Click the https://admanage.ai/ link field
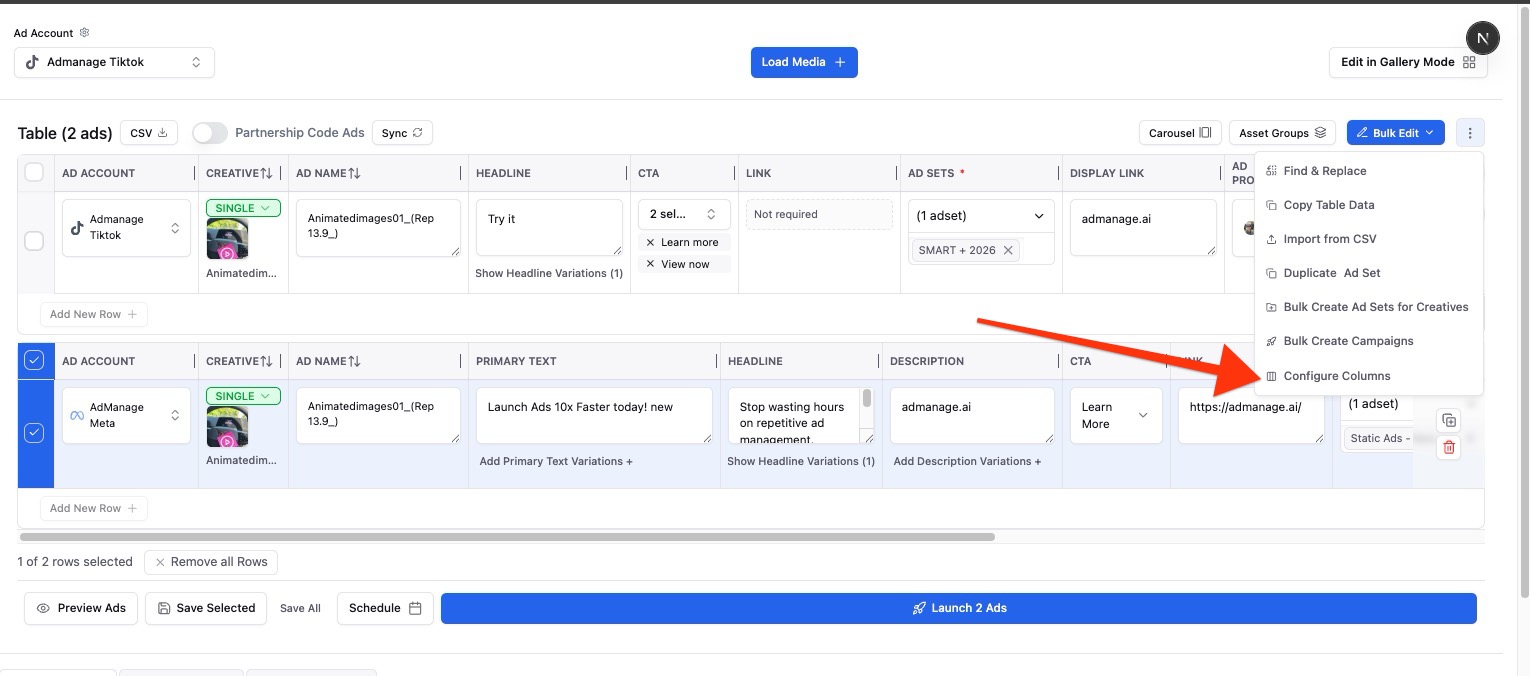Screen dimensions: 1530x676 click(1251, 415)
